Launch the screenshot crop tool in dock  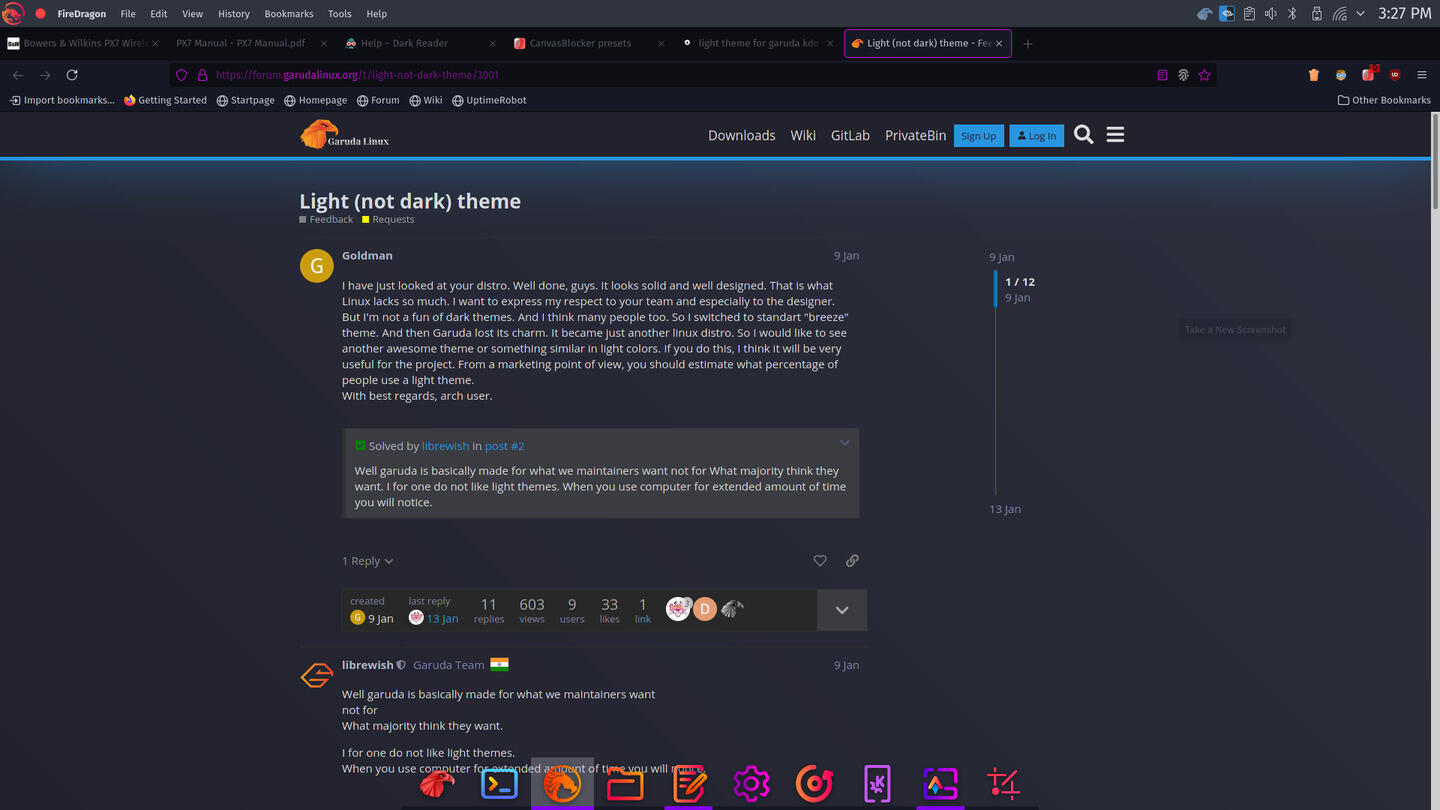pyautogui.click(x=1003, y=784)
